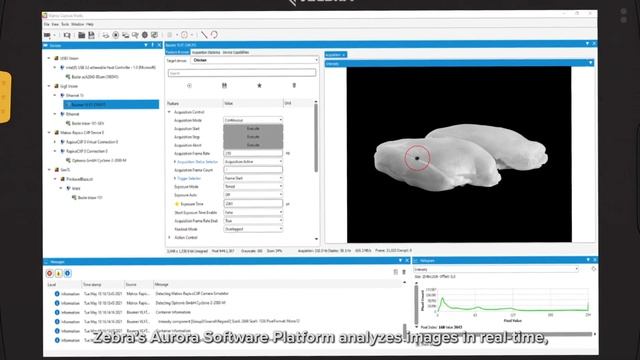The height and width of the screenshot is (360, 640).
Task: Click the dark round globe toolbar icon
Action: (144, 35)
